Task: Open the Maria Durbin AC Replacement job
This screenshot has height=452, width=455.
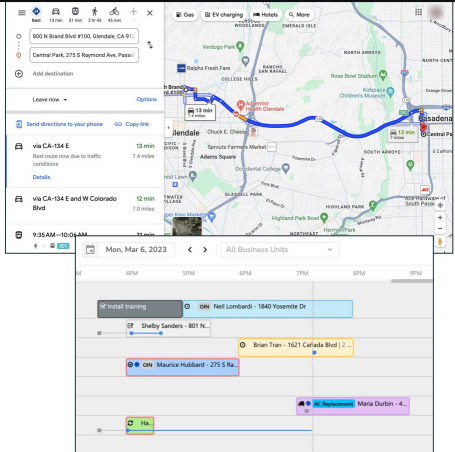Action: pyautogui.click(x=353, y=406)
